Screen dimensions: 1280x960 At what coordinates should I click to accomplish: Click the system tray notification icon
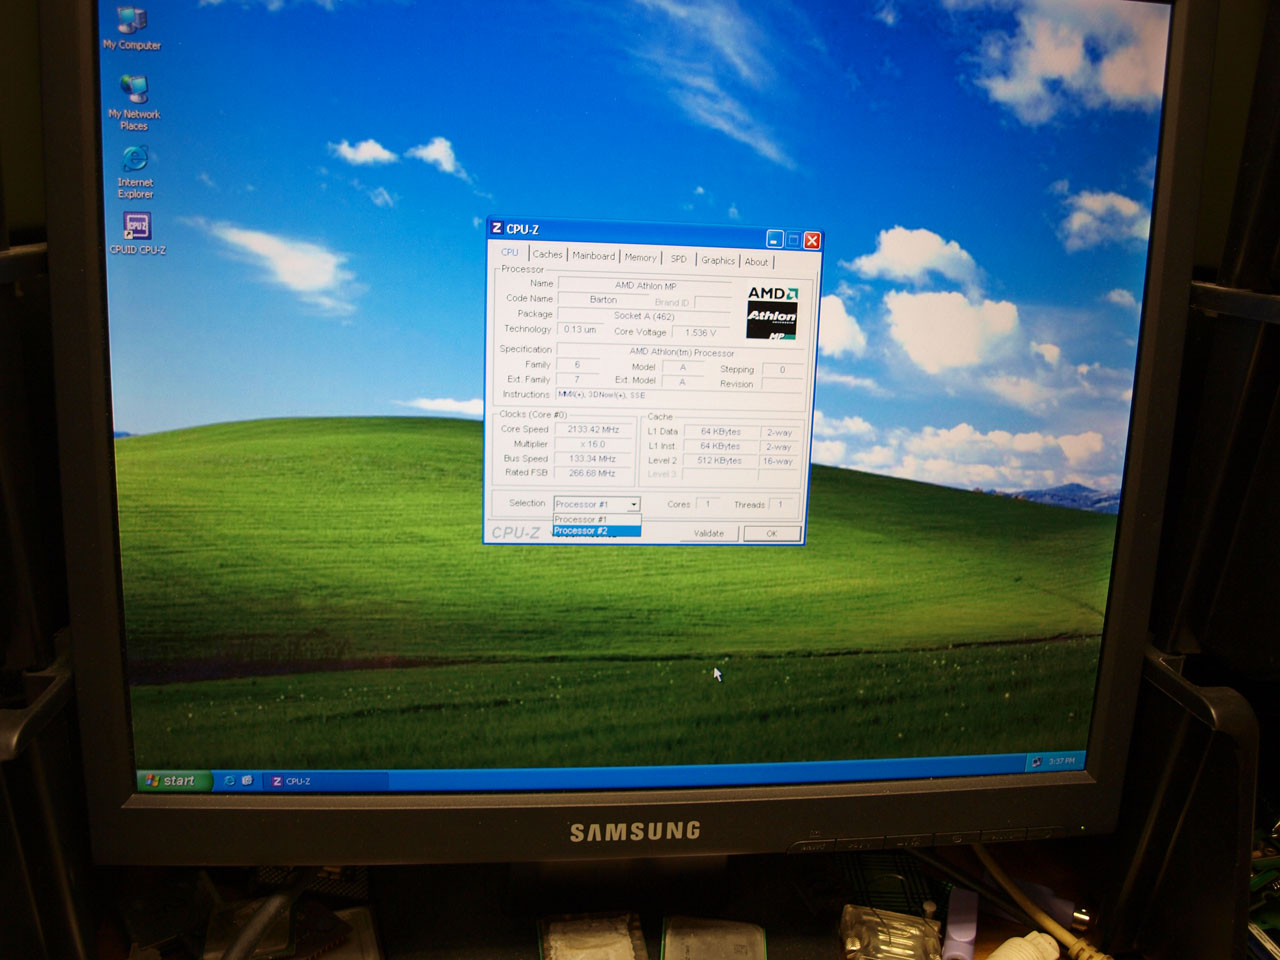pos(1036,762)
